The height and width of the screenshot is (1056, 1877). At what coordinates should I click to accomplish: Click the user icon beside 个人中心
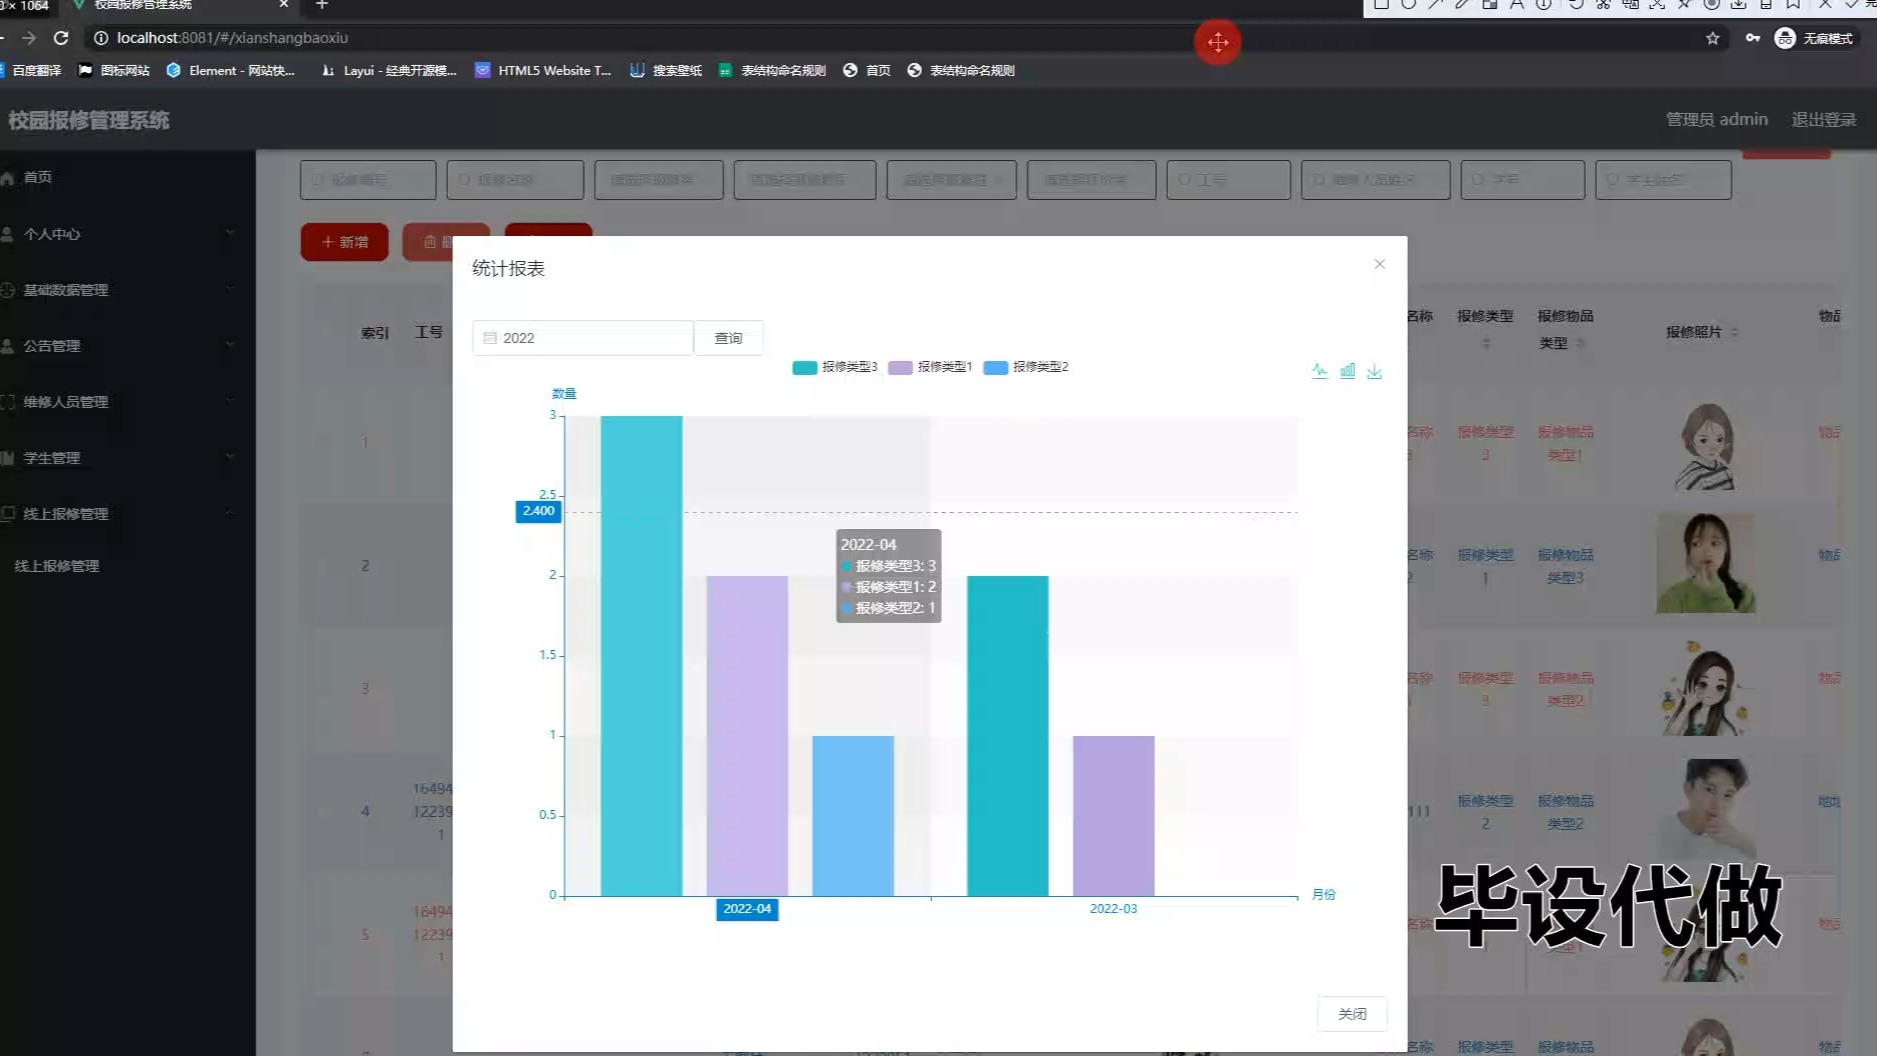pyautogui.click(x=7, y=234)
